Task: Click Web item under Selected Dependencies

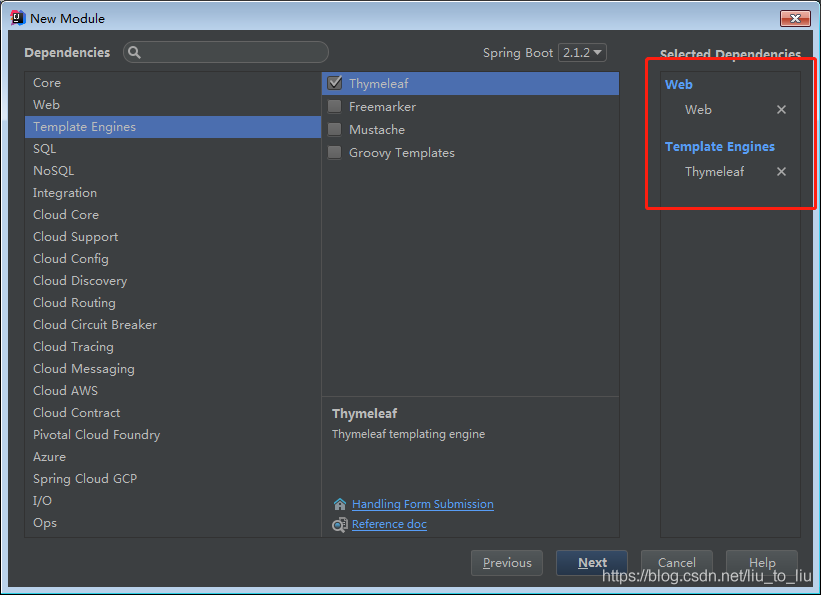Action: point(698,110)
